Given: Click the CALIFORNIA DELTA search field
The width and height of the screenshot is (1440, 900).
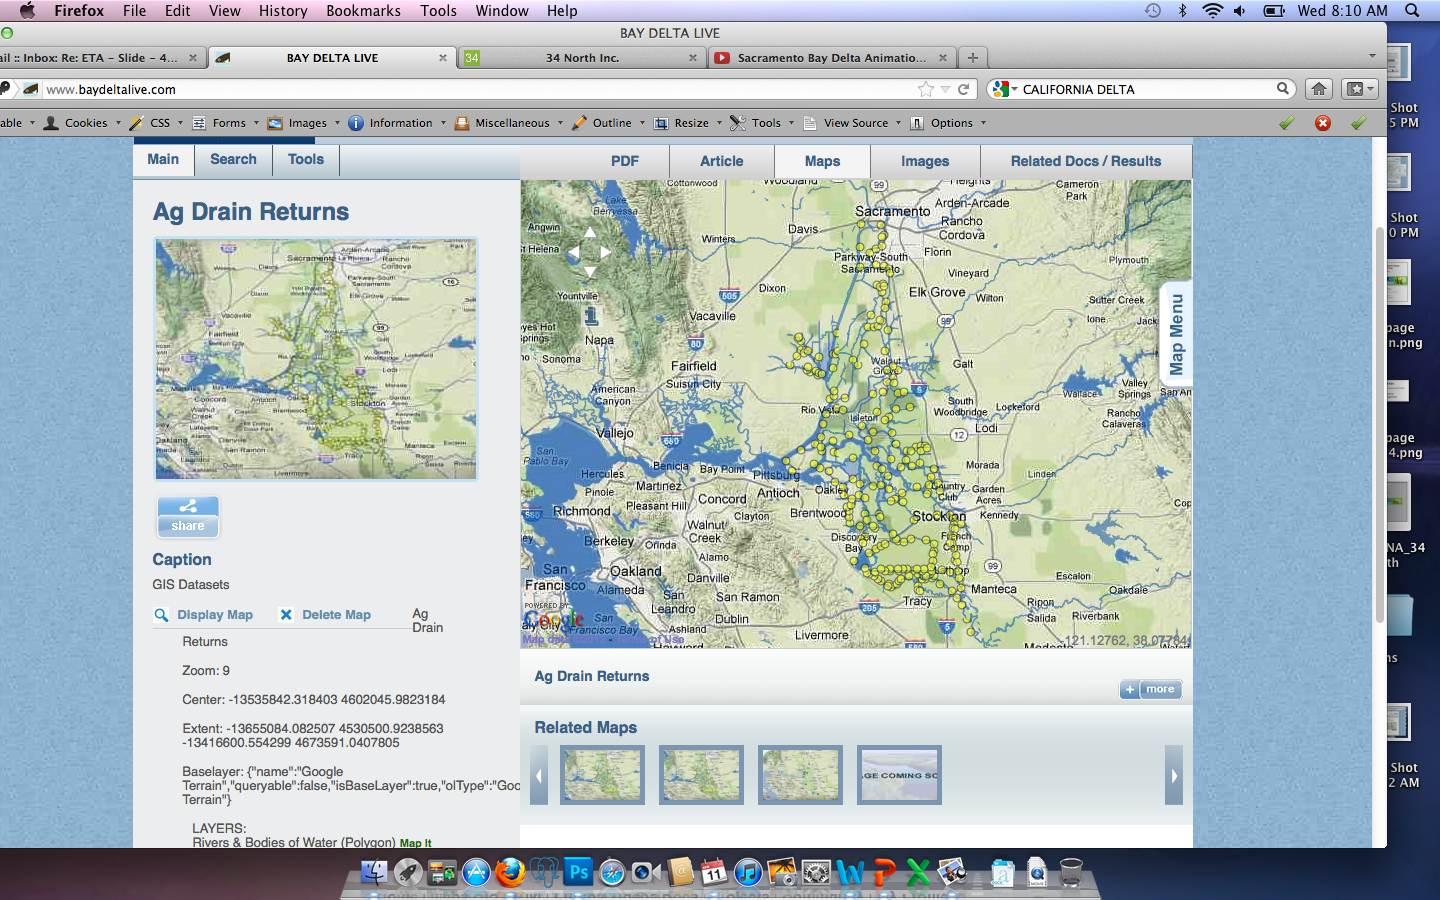Looking at the screenshot, I should (1146, 89).
